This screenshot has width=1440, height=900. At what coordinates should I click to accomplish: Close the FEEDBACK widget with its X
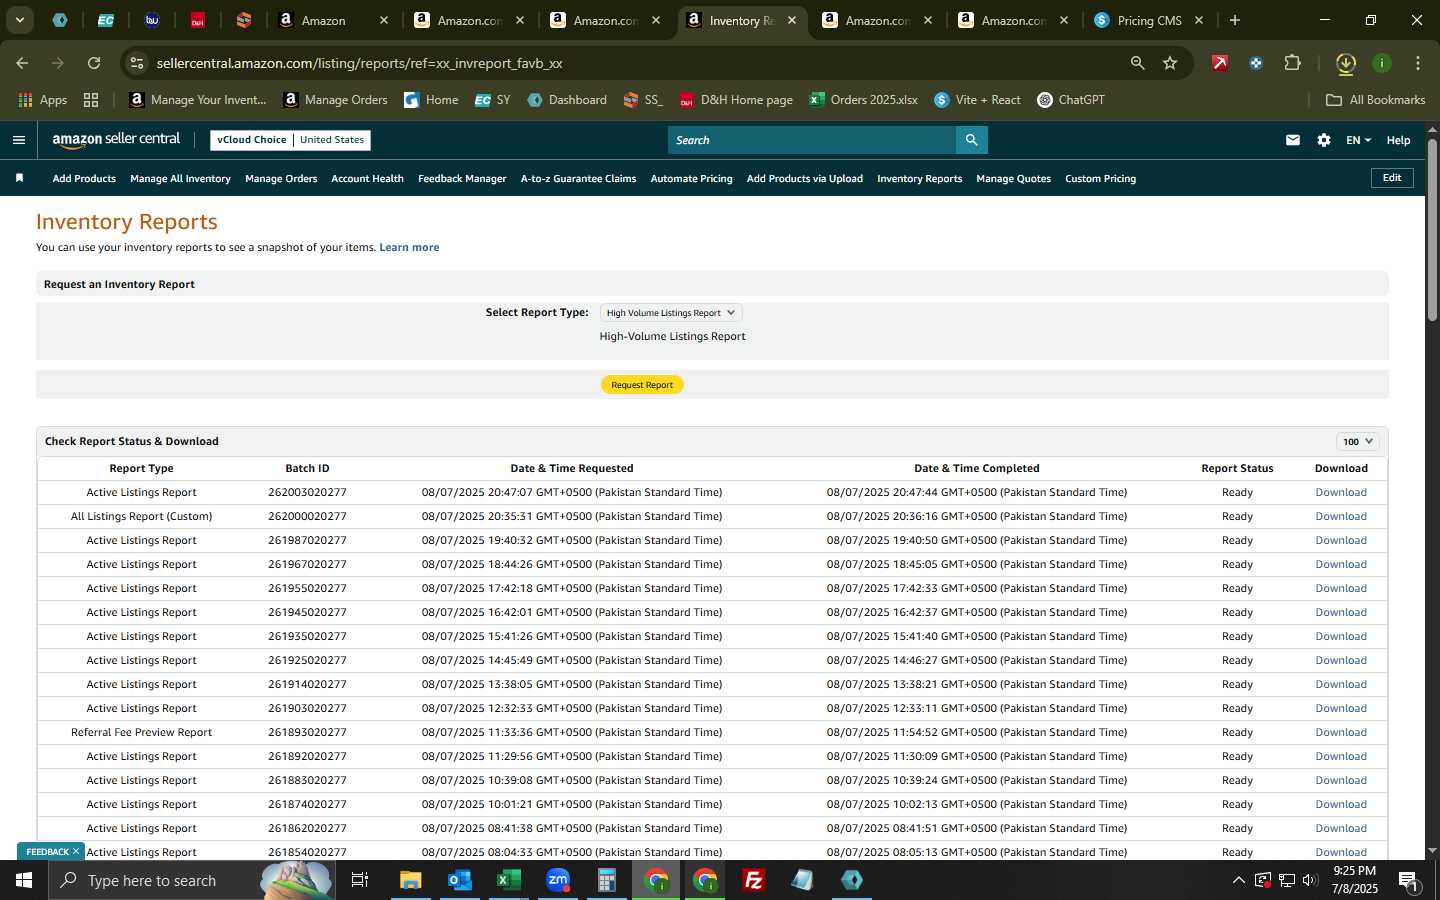76,852
